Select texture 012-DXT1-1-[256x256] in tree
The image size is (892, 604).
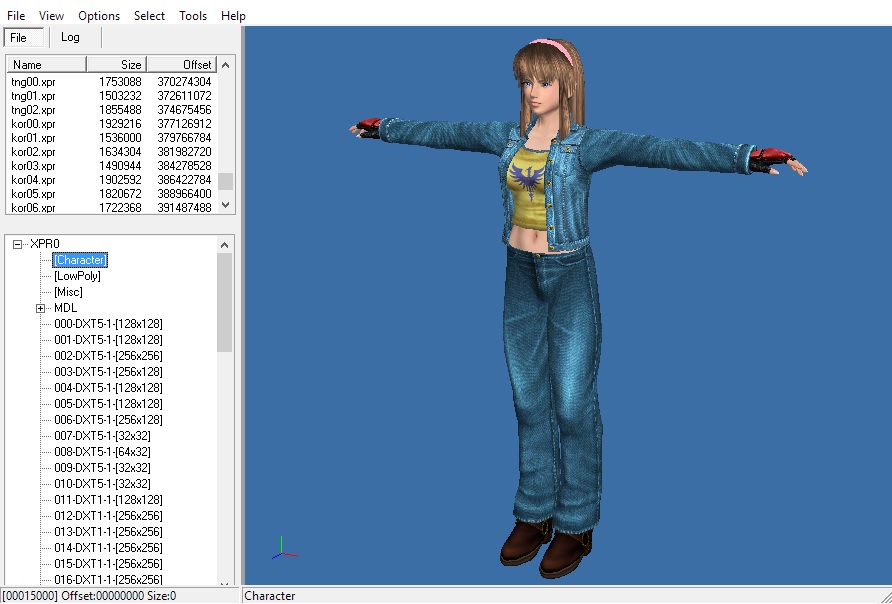108,516
